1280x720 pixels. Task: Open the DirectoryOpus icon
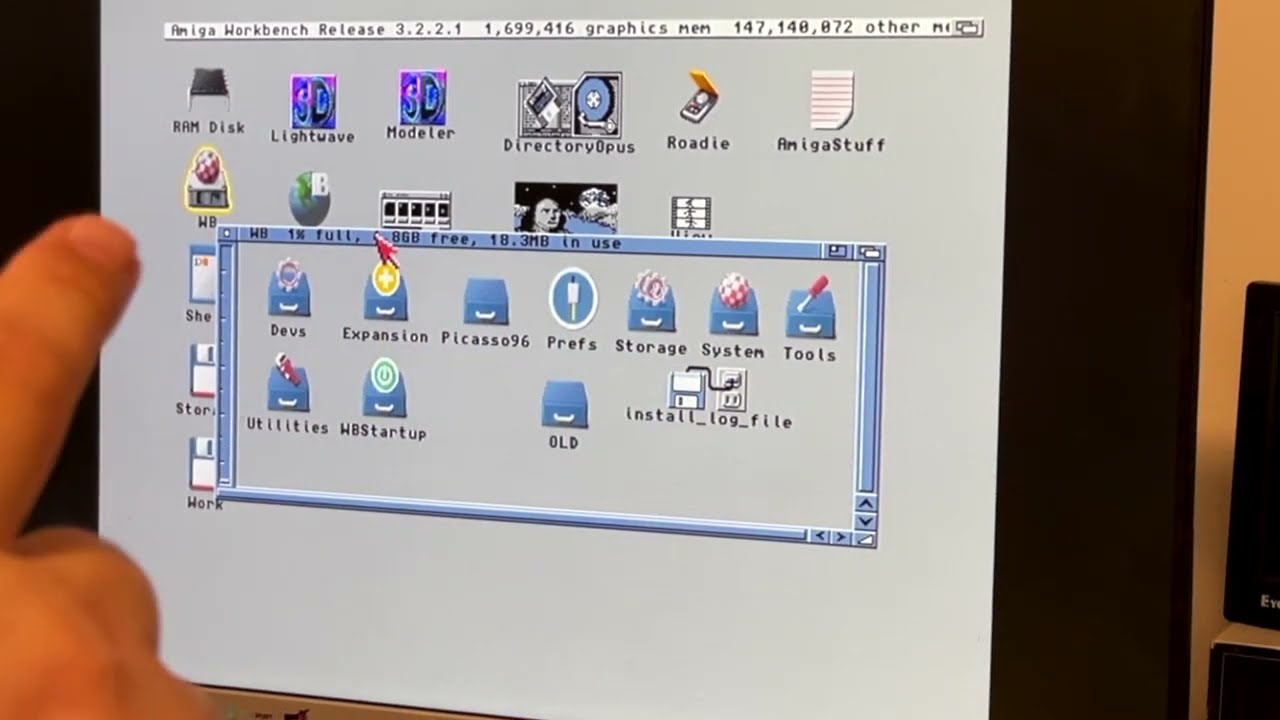click(569, 106)
